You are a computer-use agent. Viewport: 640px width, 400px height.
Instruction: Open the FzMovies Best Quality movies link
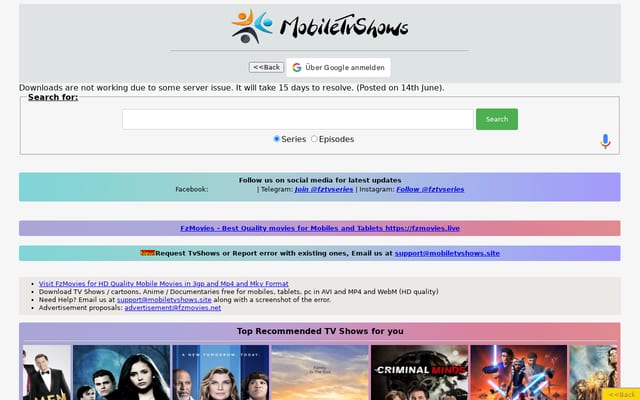point(320,228)
